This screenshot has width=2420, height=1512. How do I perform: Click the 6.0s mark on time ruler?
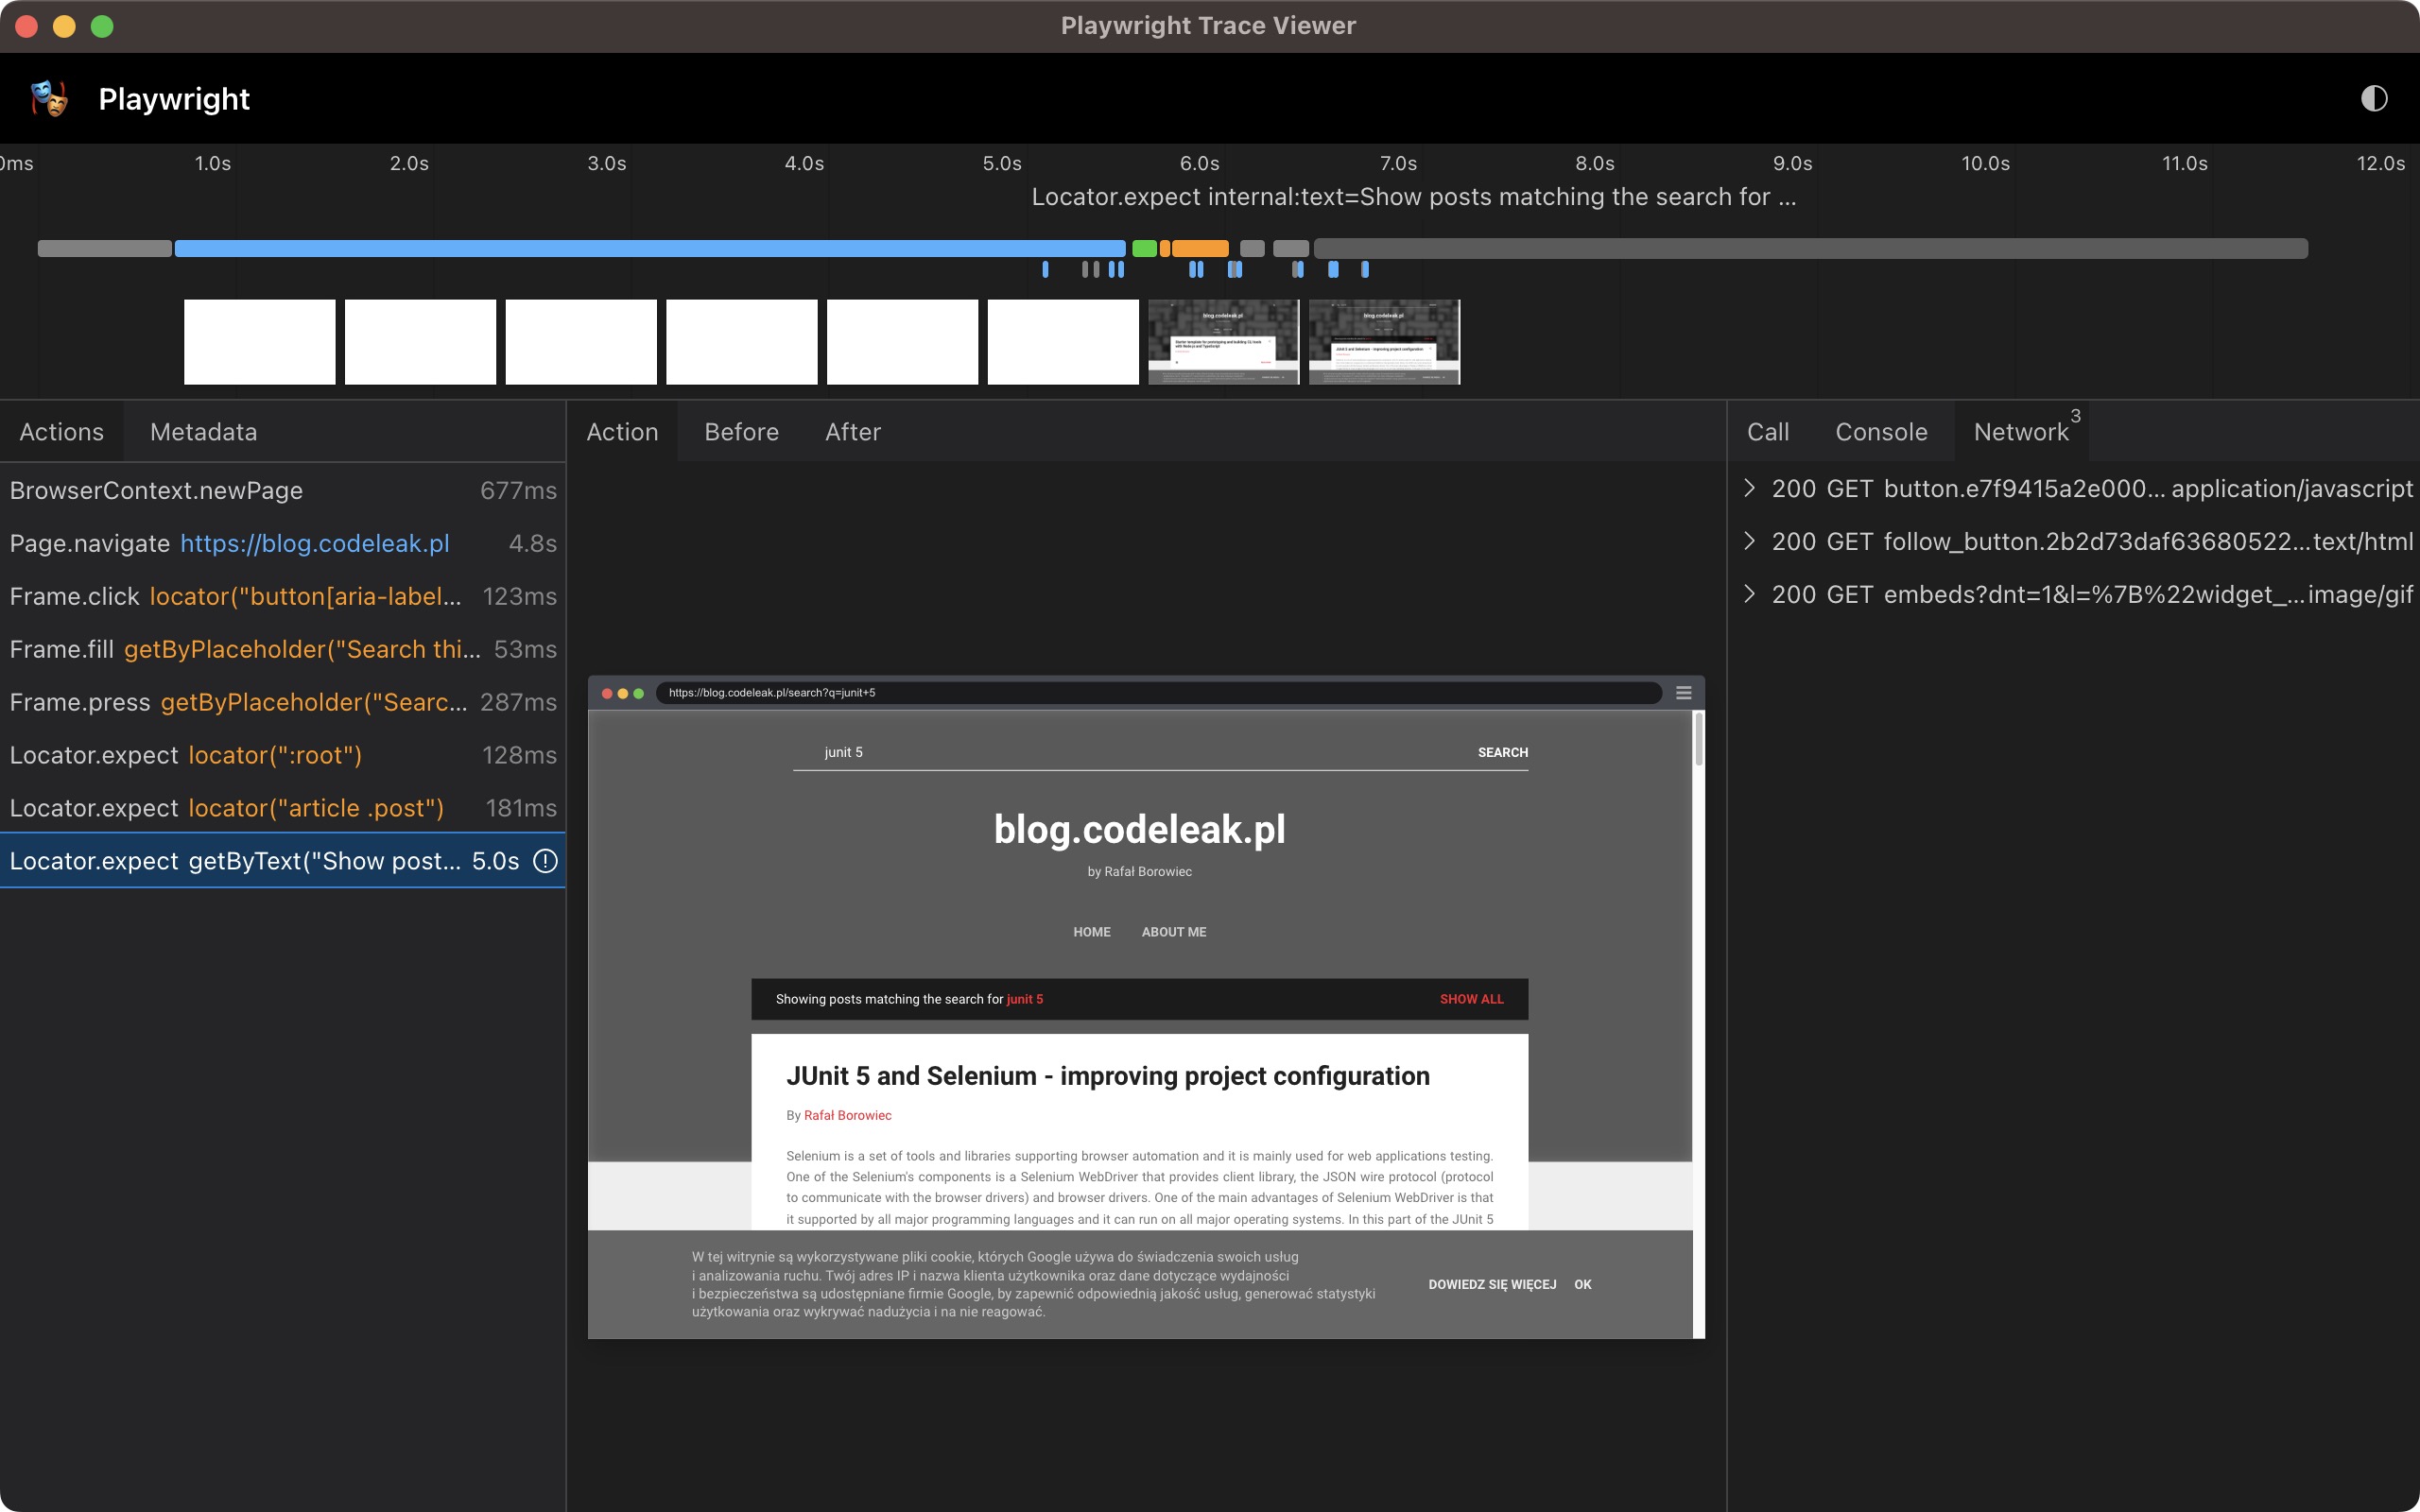[x=1199, y=163]
